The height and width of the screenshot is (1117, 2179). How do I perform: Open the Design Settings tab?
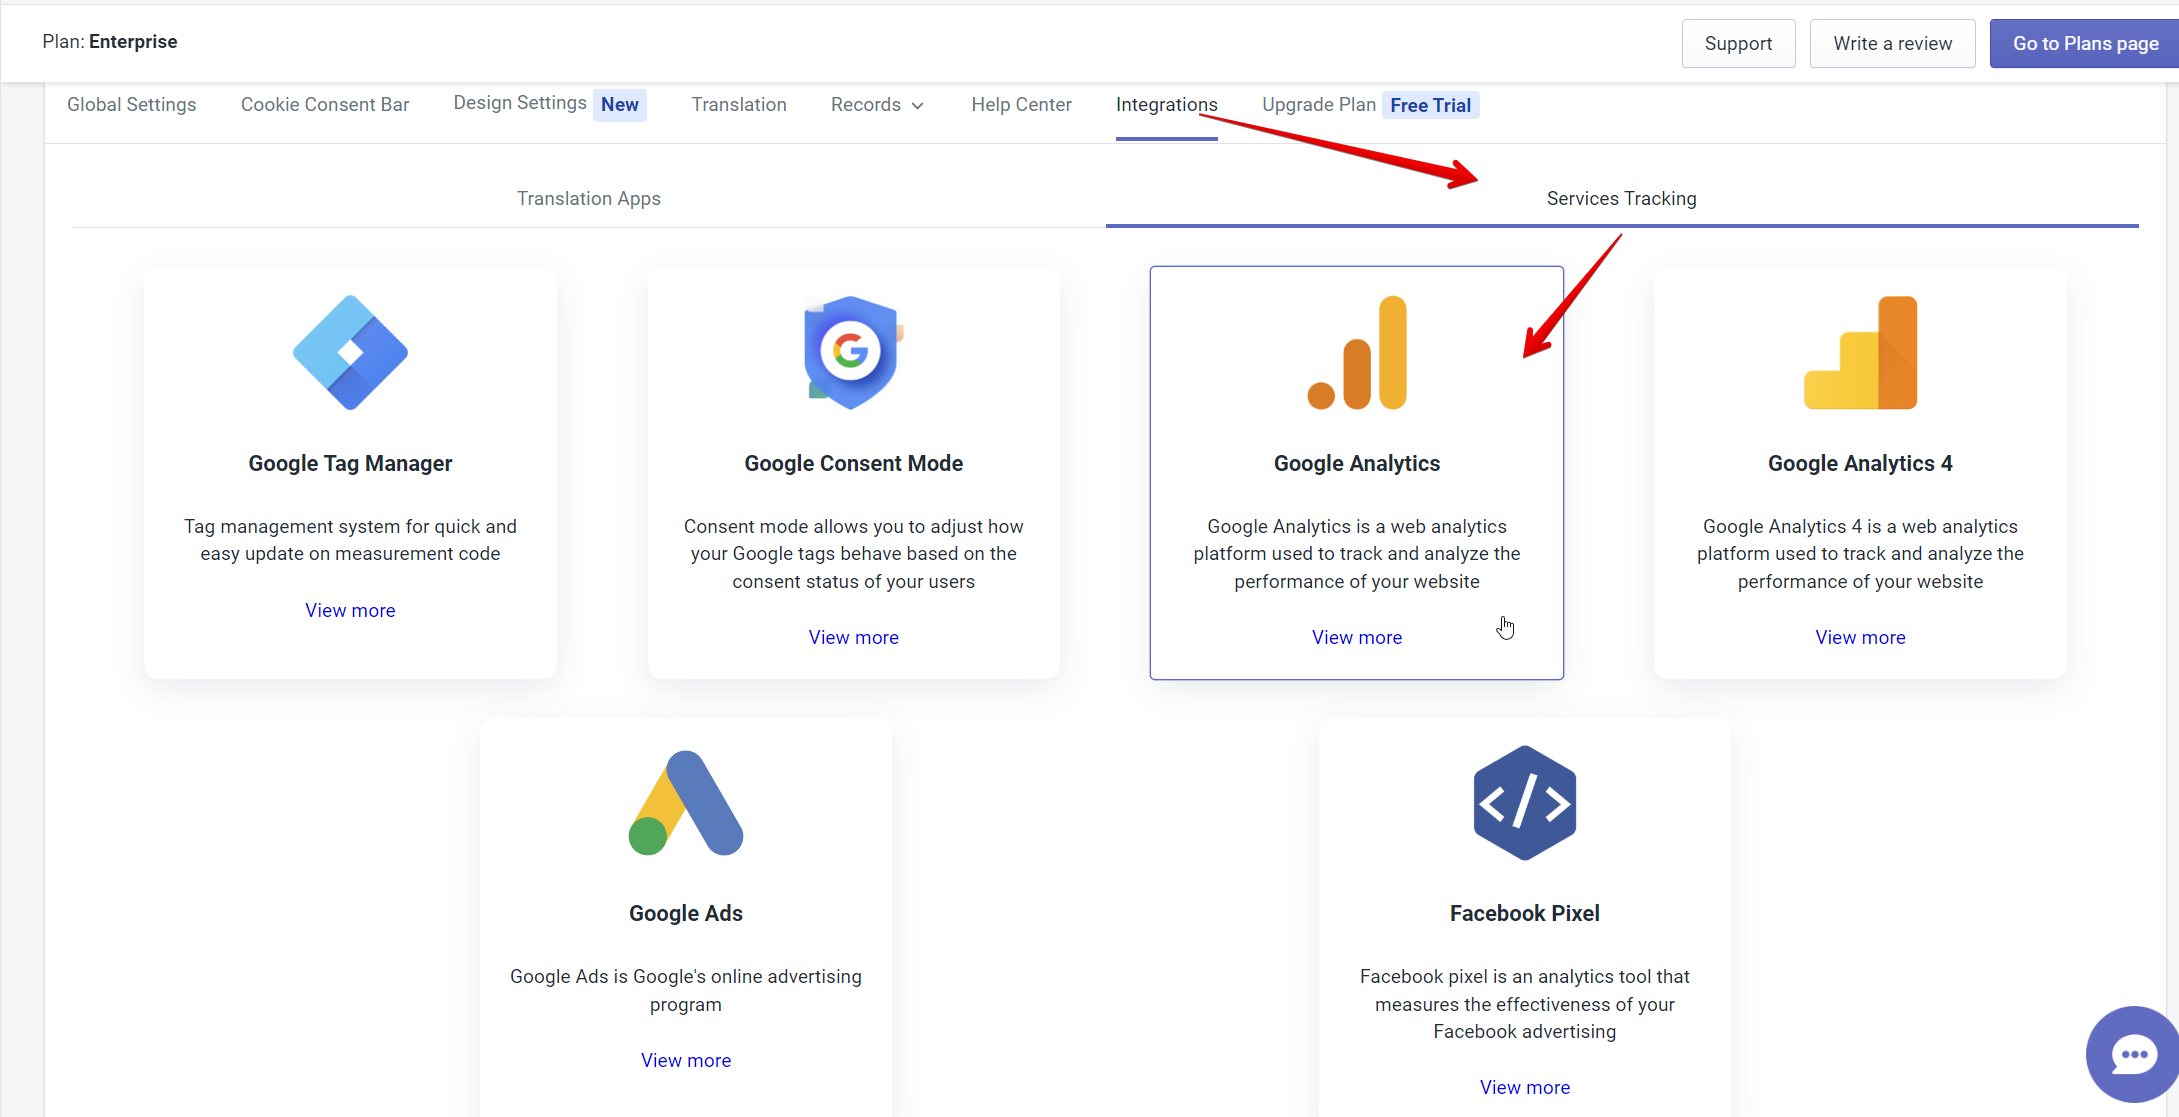[520, 103]
